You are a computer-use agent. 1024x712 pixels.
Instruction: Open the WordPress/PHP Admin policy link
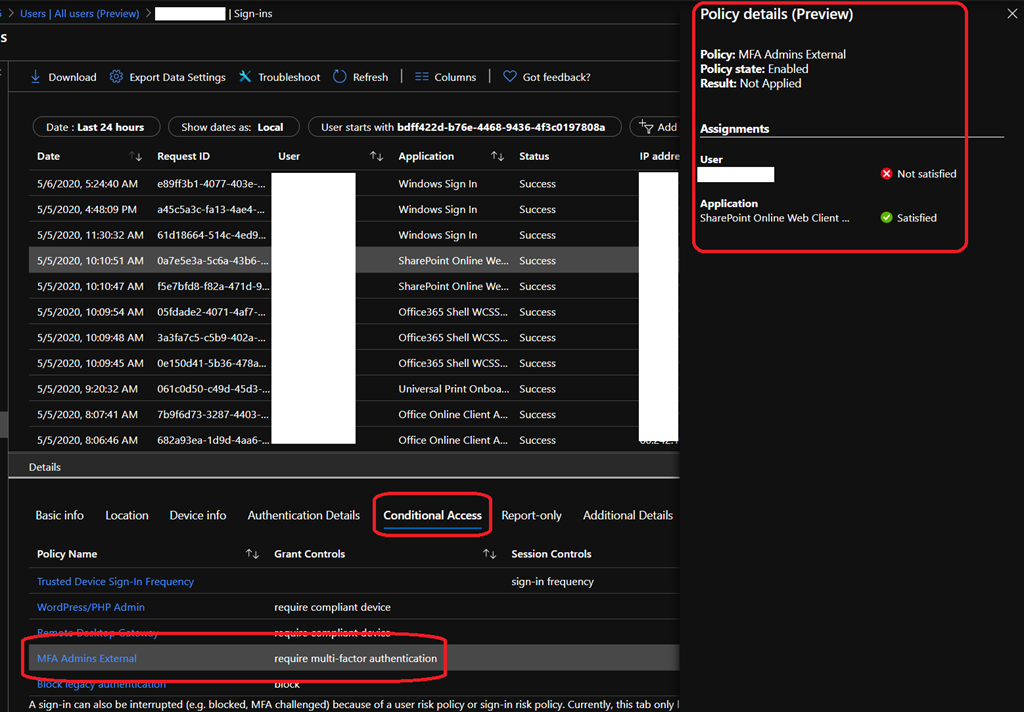pyautogui.click(x=90, y=607)
